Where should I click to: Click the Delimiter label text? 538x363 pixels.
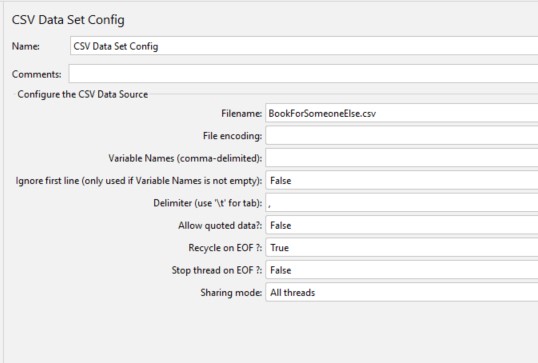coord(208,203)
